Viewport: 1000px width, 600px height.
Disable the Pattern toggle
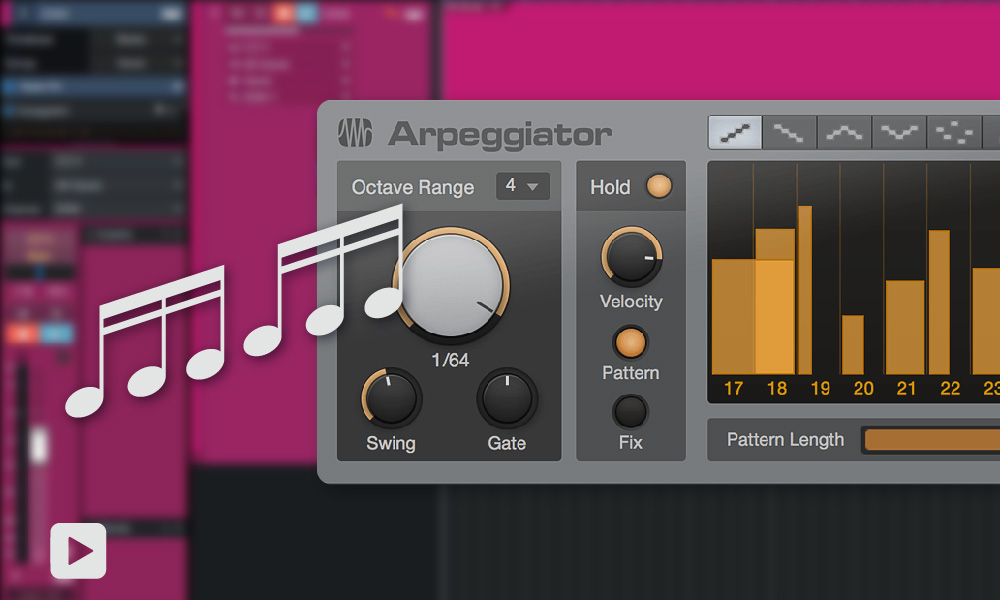[630, 343]
